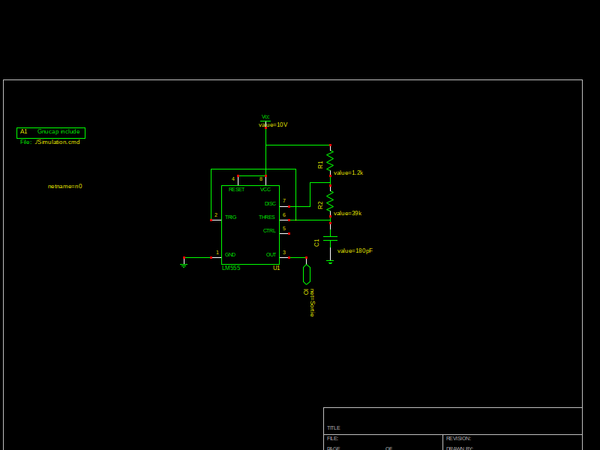
Task: Select the R1 resistor symbol
Action: coord(330,160)
